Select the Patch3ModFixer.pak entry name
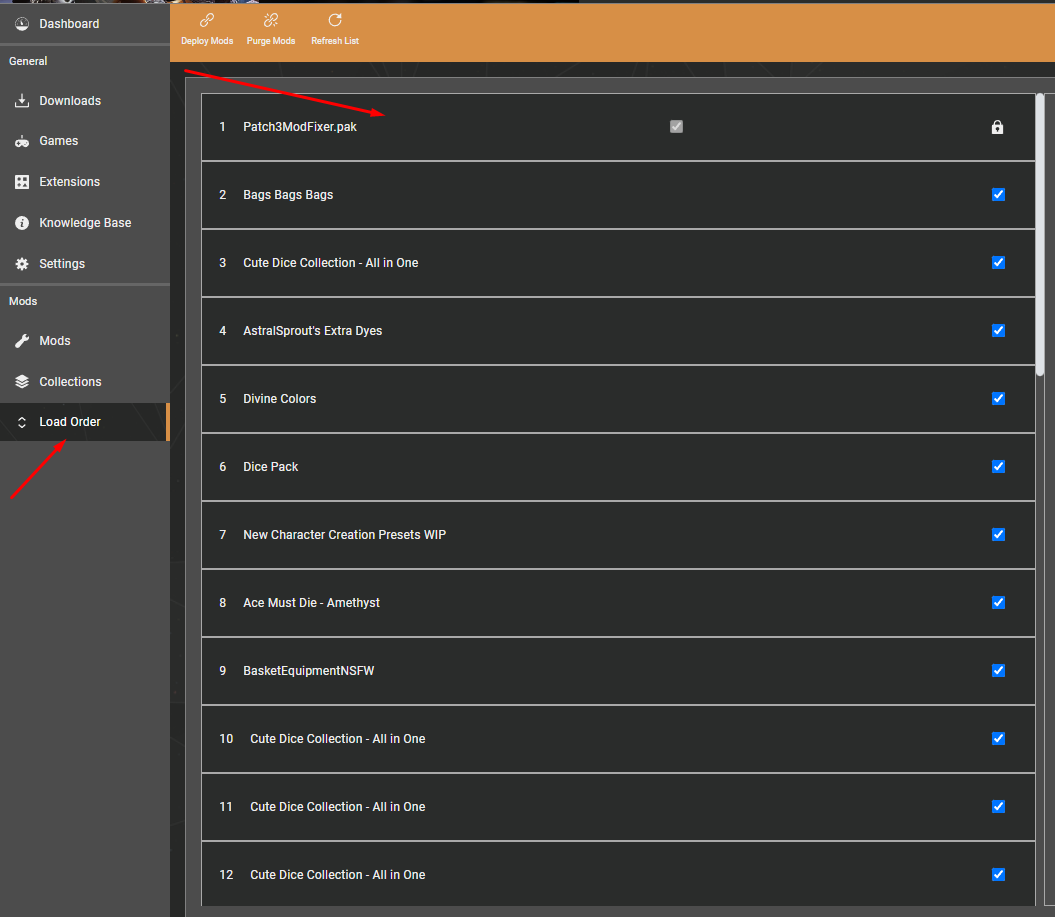Viewport: 1055px width, 917px height. pyautogui.click(x=300, y=126)
